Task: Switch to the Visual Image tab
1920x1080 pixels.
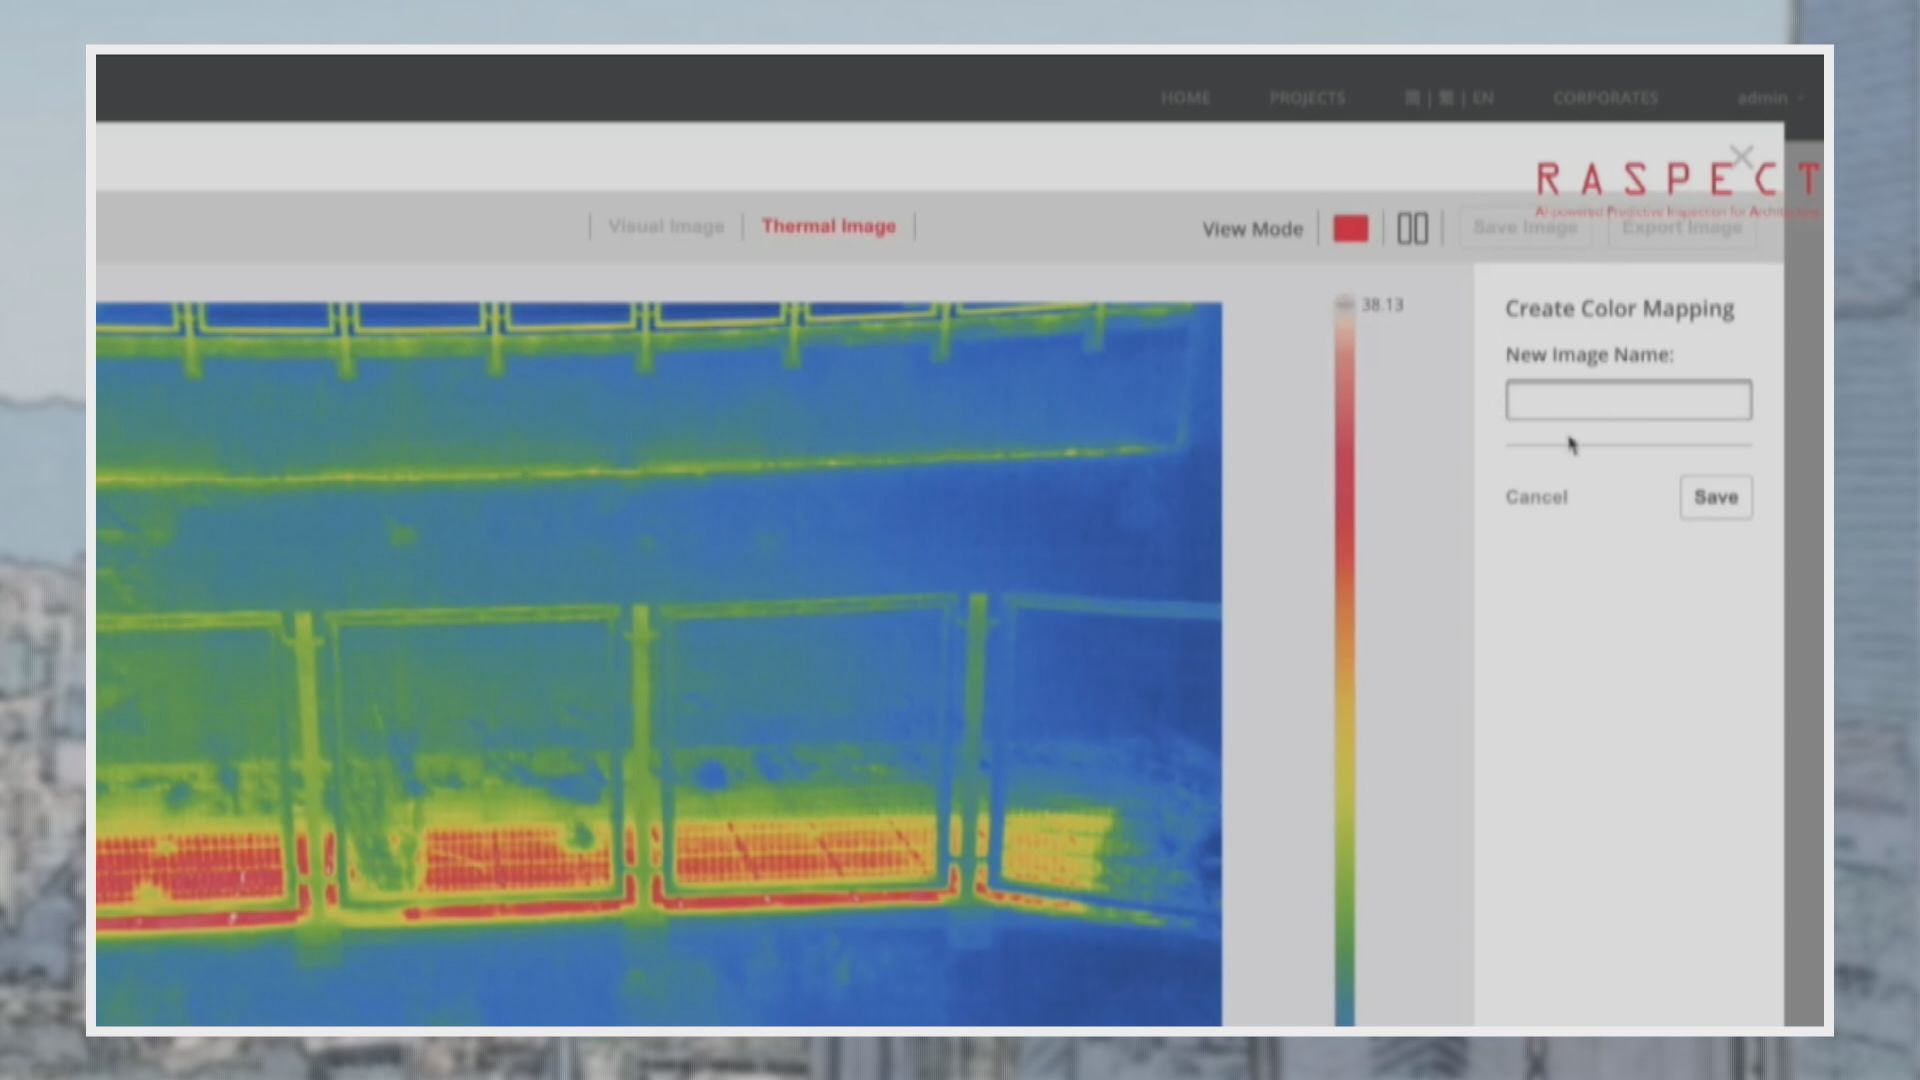Action: click(666, 226)
